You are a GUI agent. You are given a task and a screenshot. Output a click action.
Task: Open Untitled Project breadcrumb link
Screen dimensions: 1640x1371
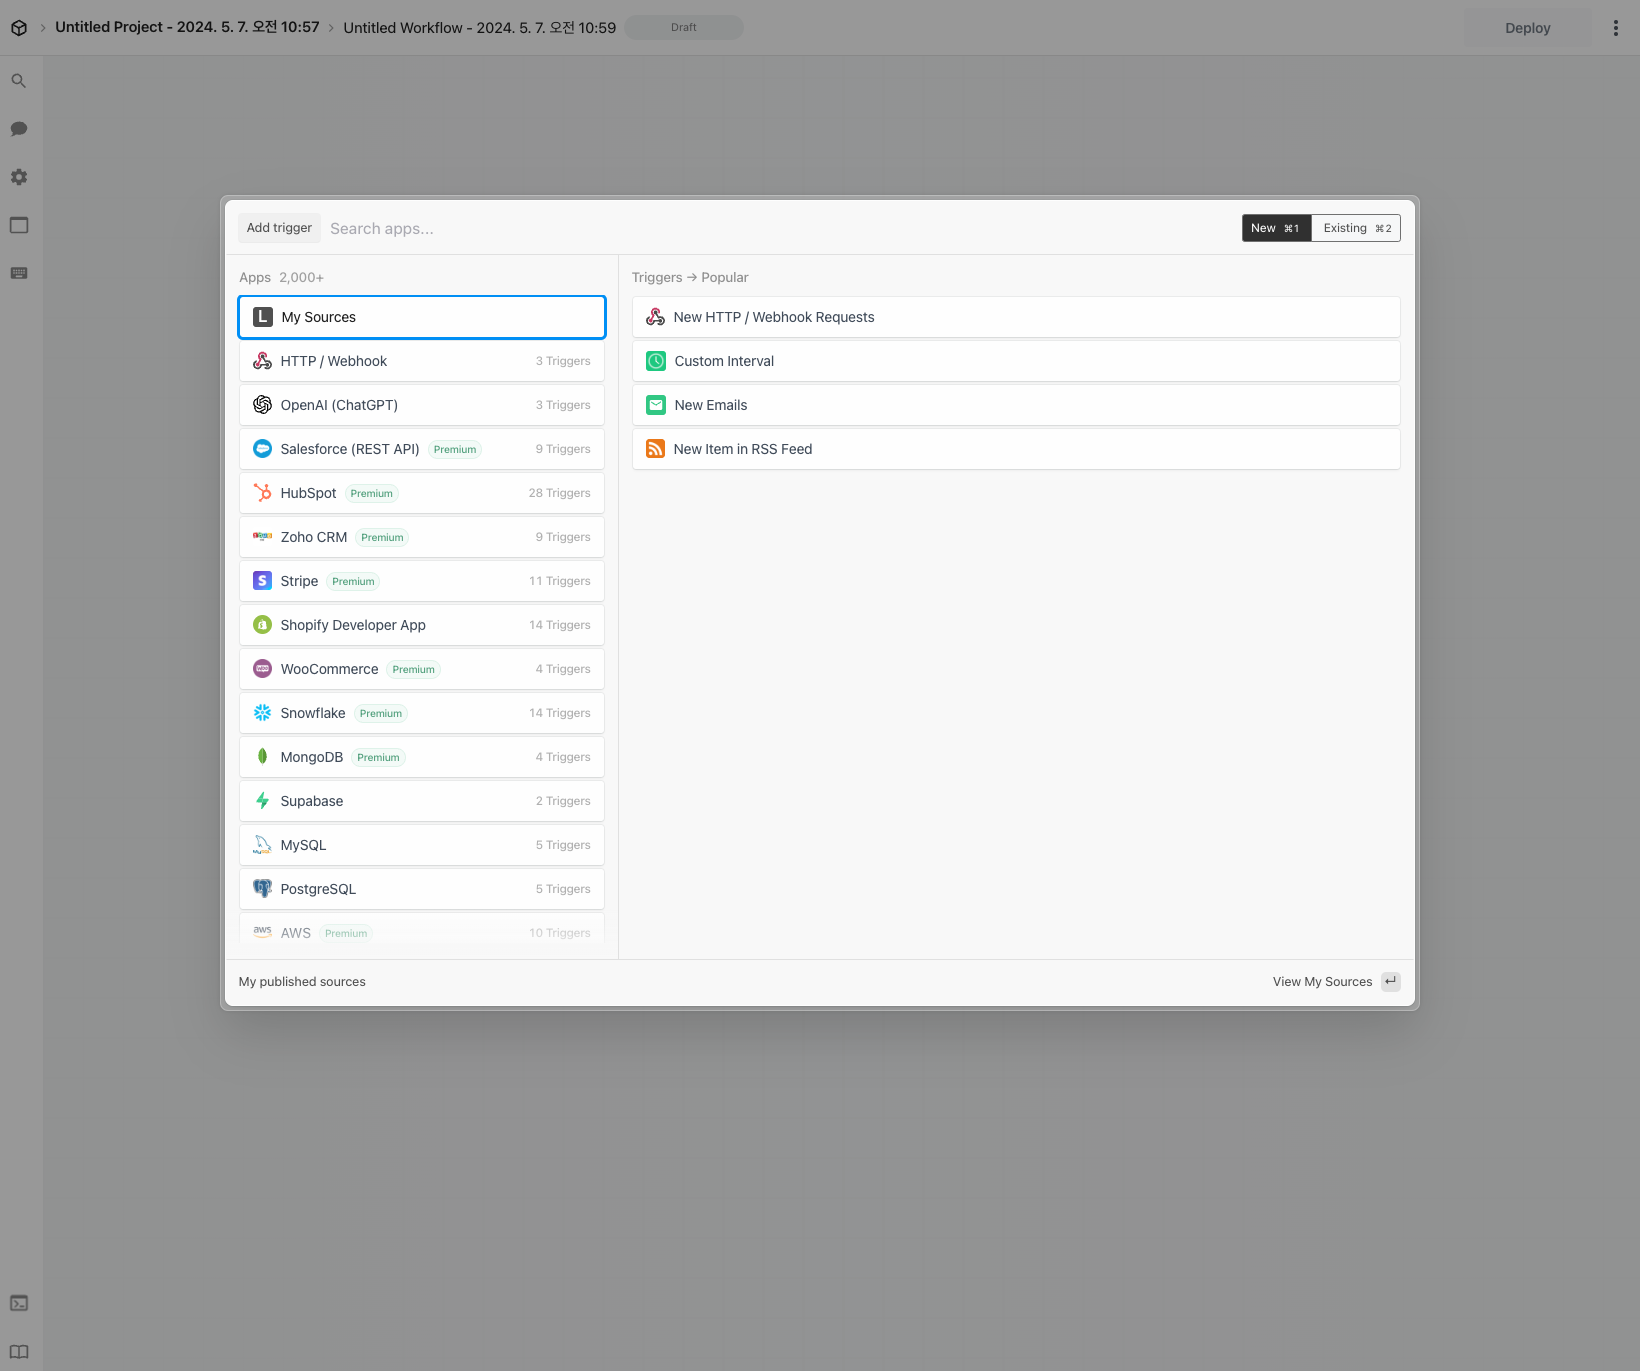tap(187, 27)
